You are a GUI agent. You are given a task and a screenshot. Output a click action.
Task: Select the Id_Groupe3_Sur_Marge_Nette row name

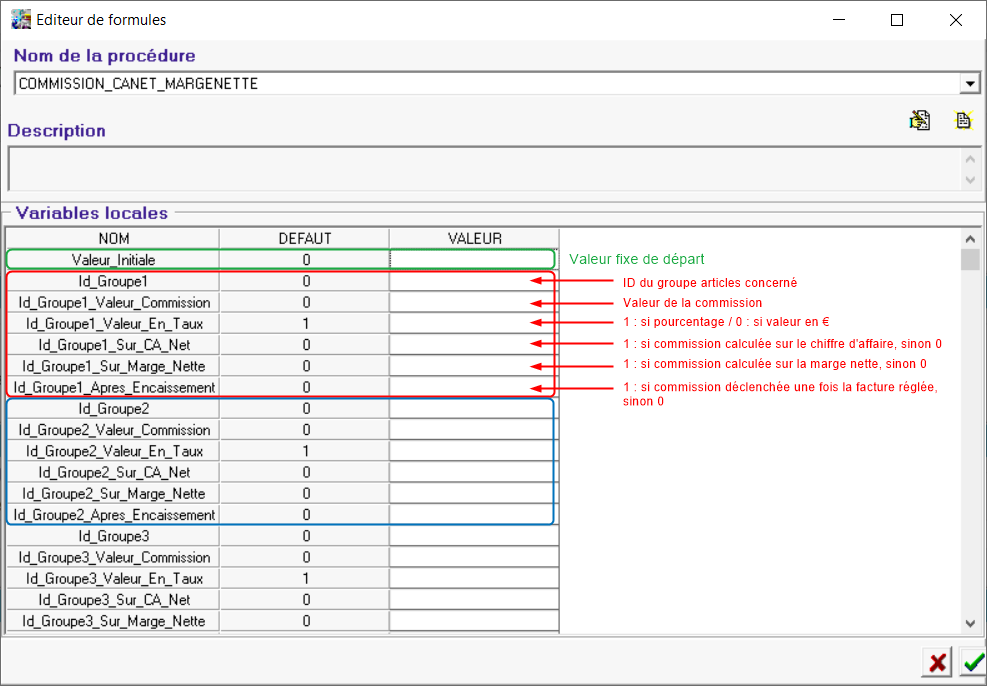(113, 621)
